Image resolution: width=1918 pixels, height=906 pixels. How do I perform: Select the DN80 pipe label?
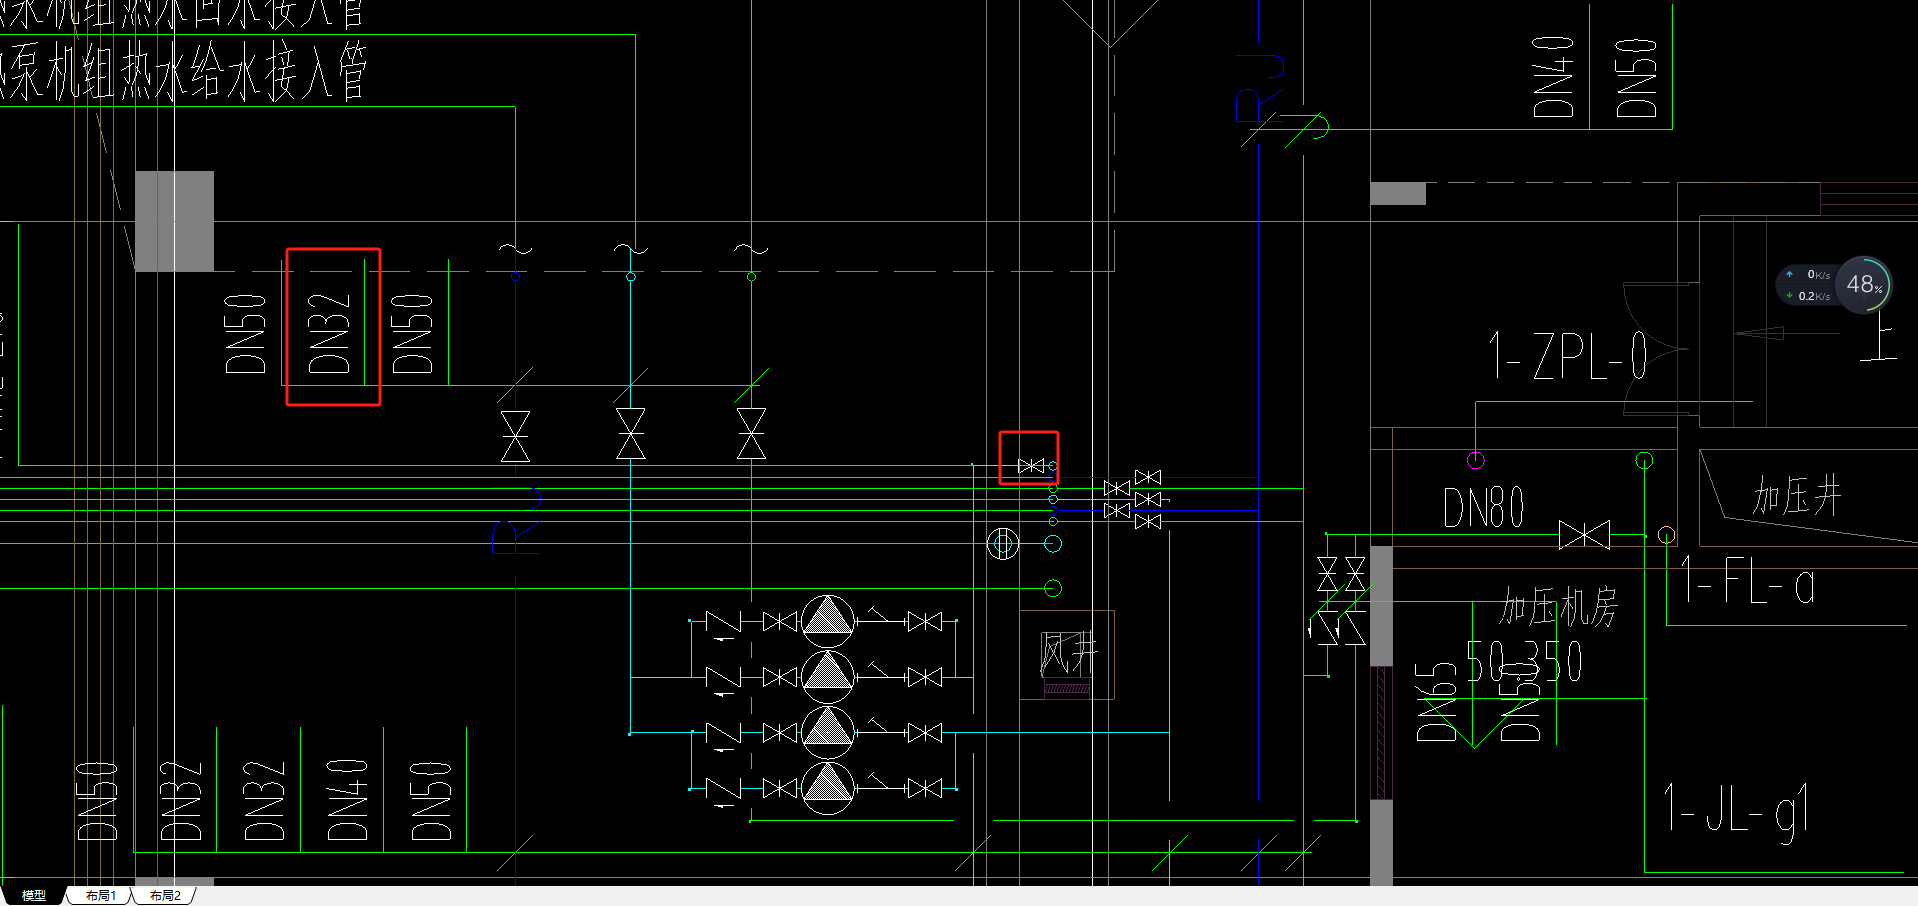point(1484,508)
